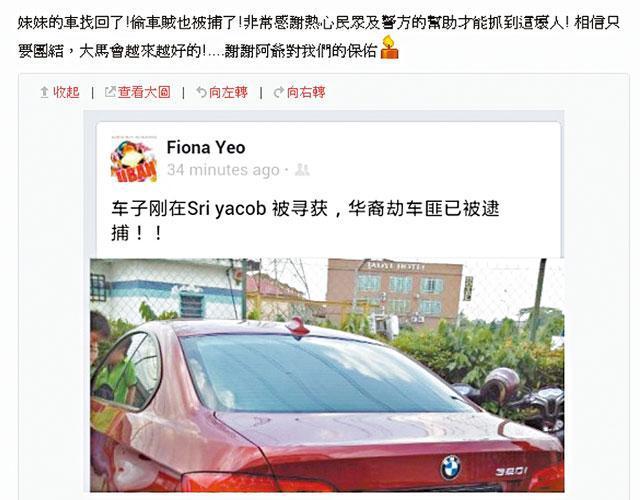Open the red BMW car photo
This screenshot has width=640, height=500.
[327, 375]
